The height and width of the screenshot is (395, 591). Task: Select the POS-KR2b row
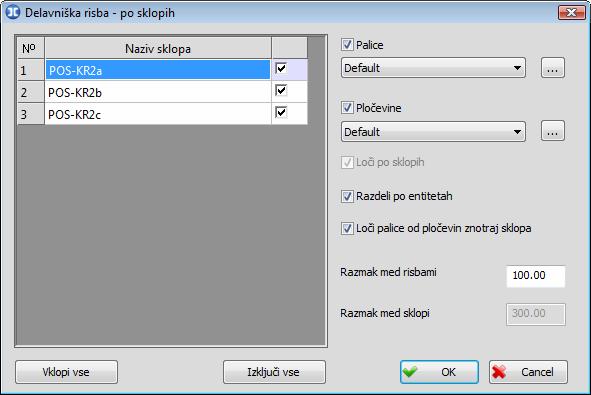[158, 92]
